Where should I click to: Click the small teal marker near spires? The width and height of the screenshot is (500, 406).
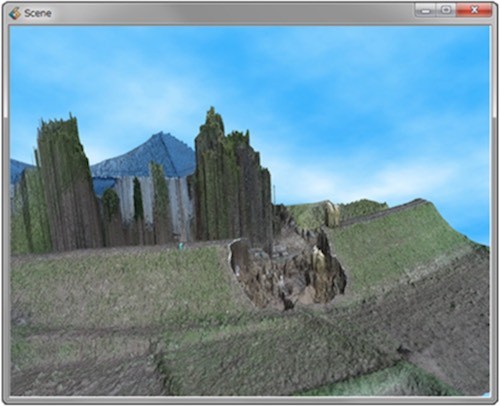[x=180, y=246]
